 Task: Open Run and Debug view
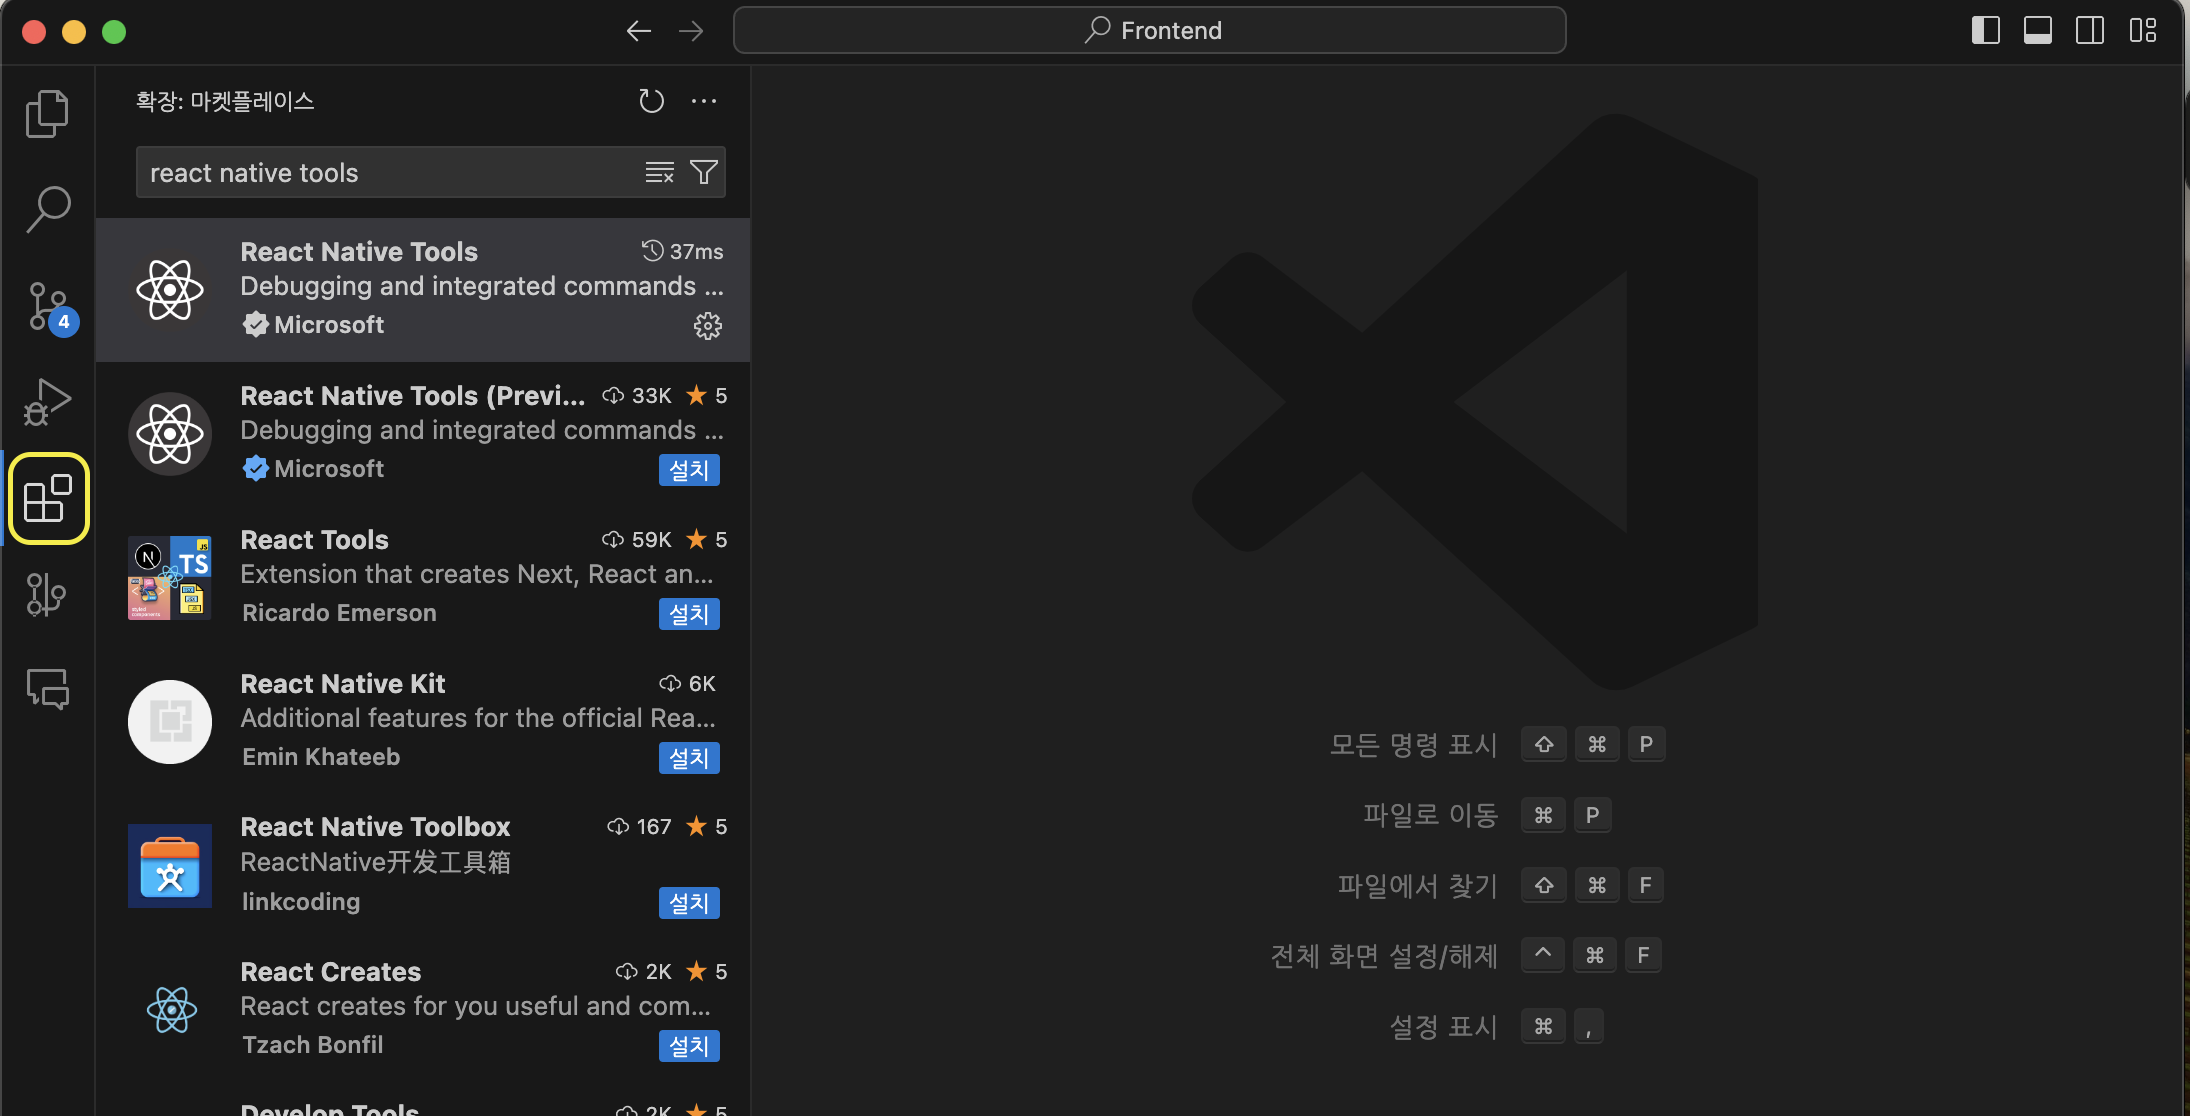click(47, 402)
